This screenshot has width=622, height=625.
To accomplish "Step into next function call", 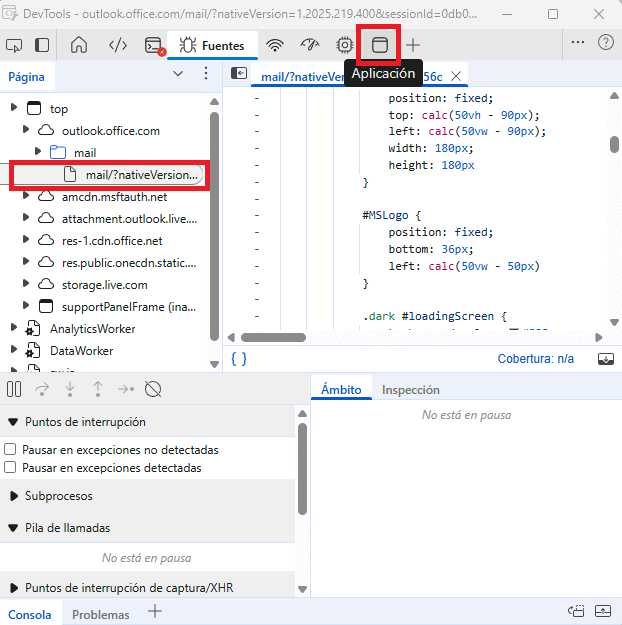I will tap(70, 389).
